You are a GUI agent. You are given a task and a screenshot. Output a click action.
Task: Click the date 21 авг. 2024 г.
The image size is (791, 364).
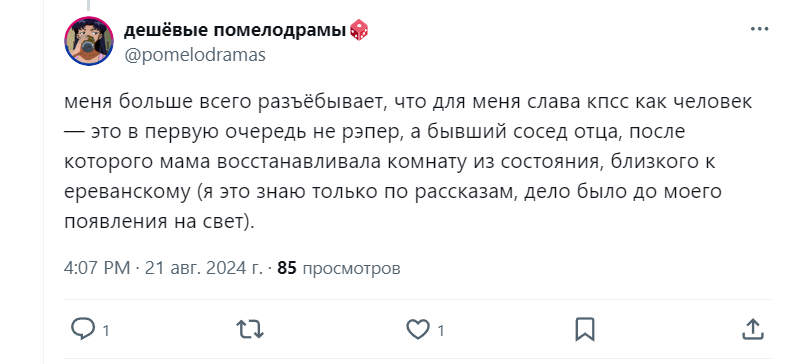(x=204, y=268)
